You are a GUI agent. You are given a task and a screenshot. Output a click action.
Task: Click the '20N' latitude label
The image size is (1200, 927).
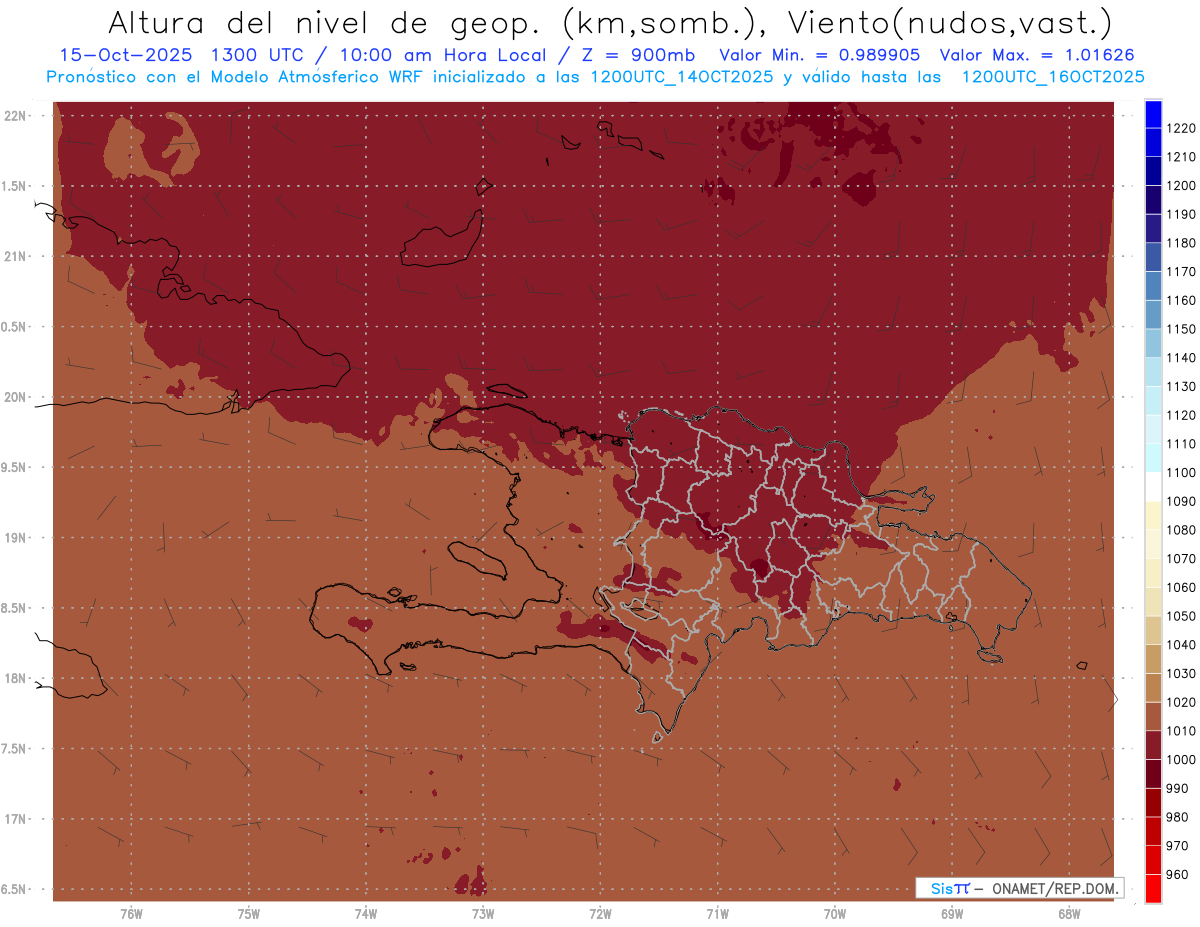[15, 397]
